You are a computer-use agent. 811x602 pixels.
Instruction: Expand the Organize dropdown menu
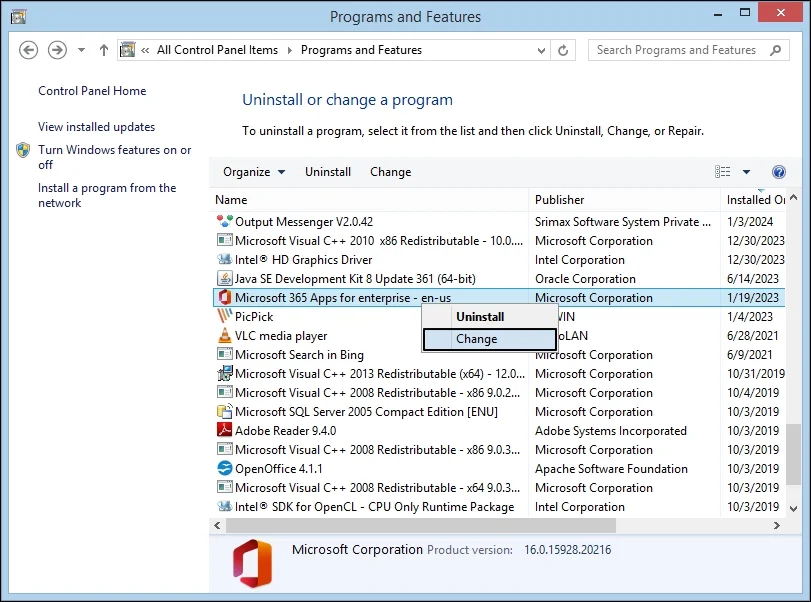(x=253, y=172)
